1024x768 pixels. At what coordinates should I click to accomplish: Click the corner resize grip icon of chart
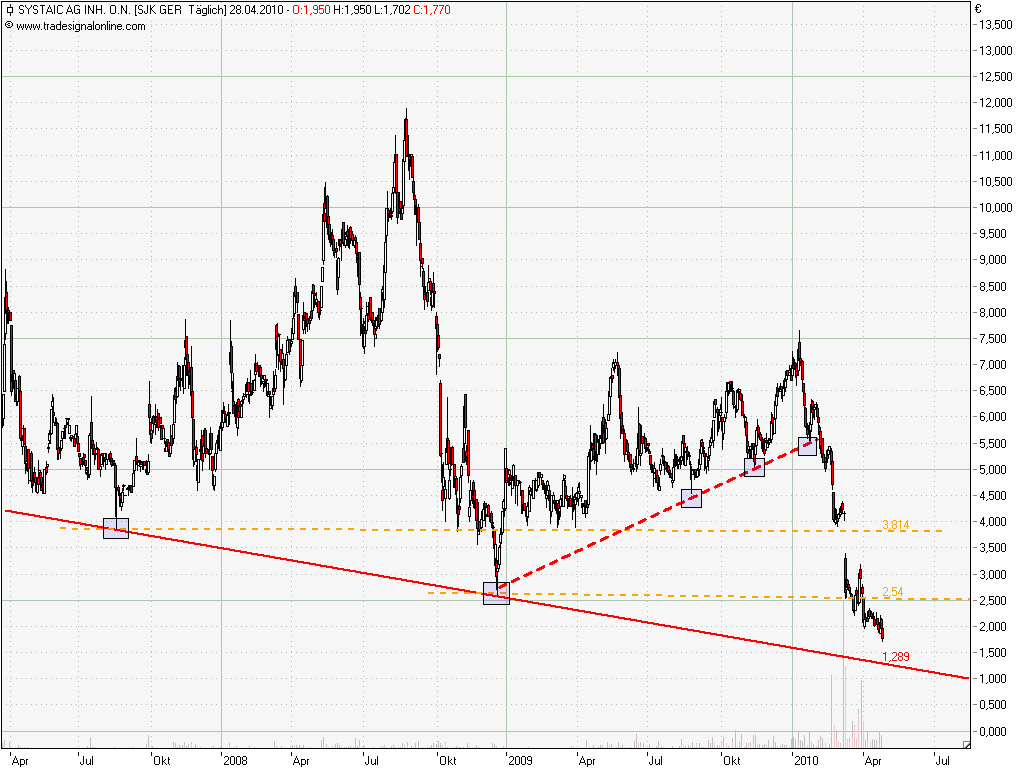point(967,744)
